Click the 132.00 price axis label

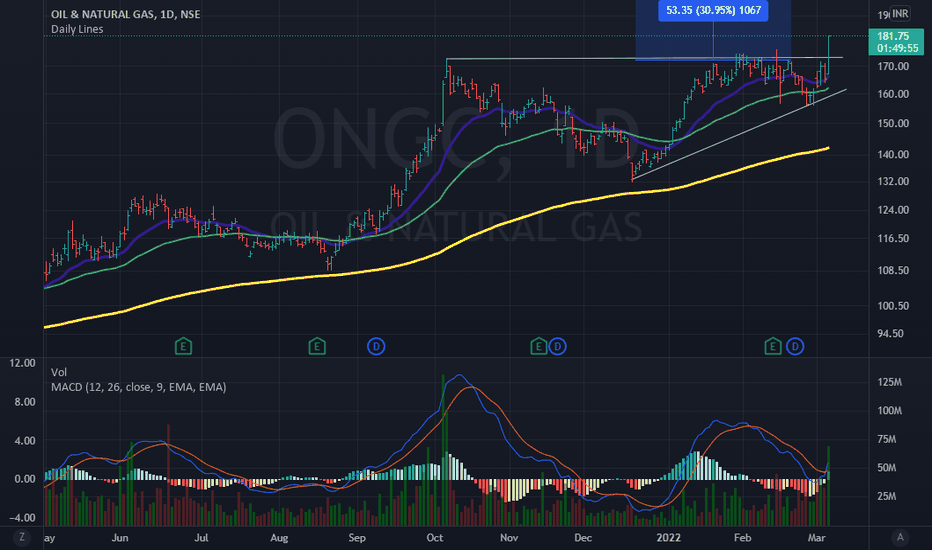893,181
